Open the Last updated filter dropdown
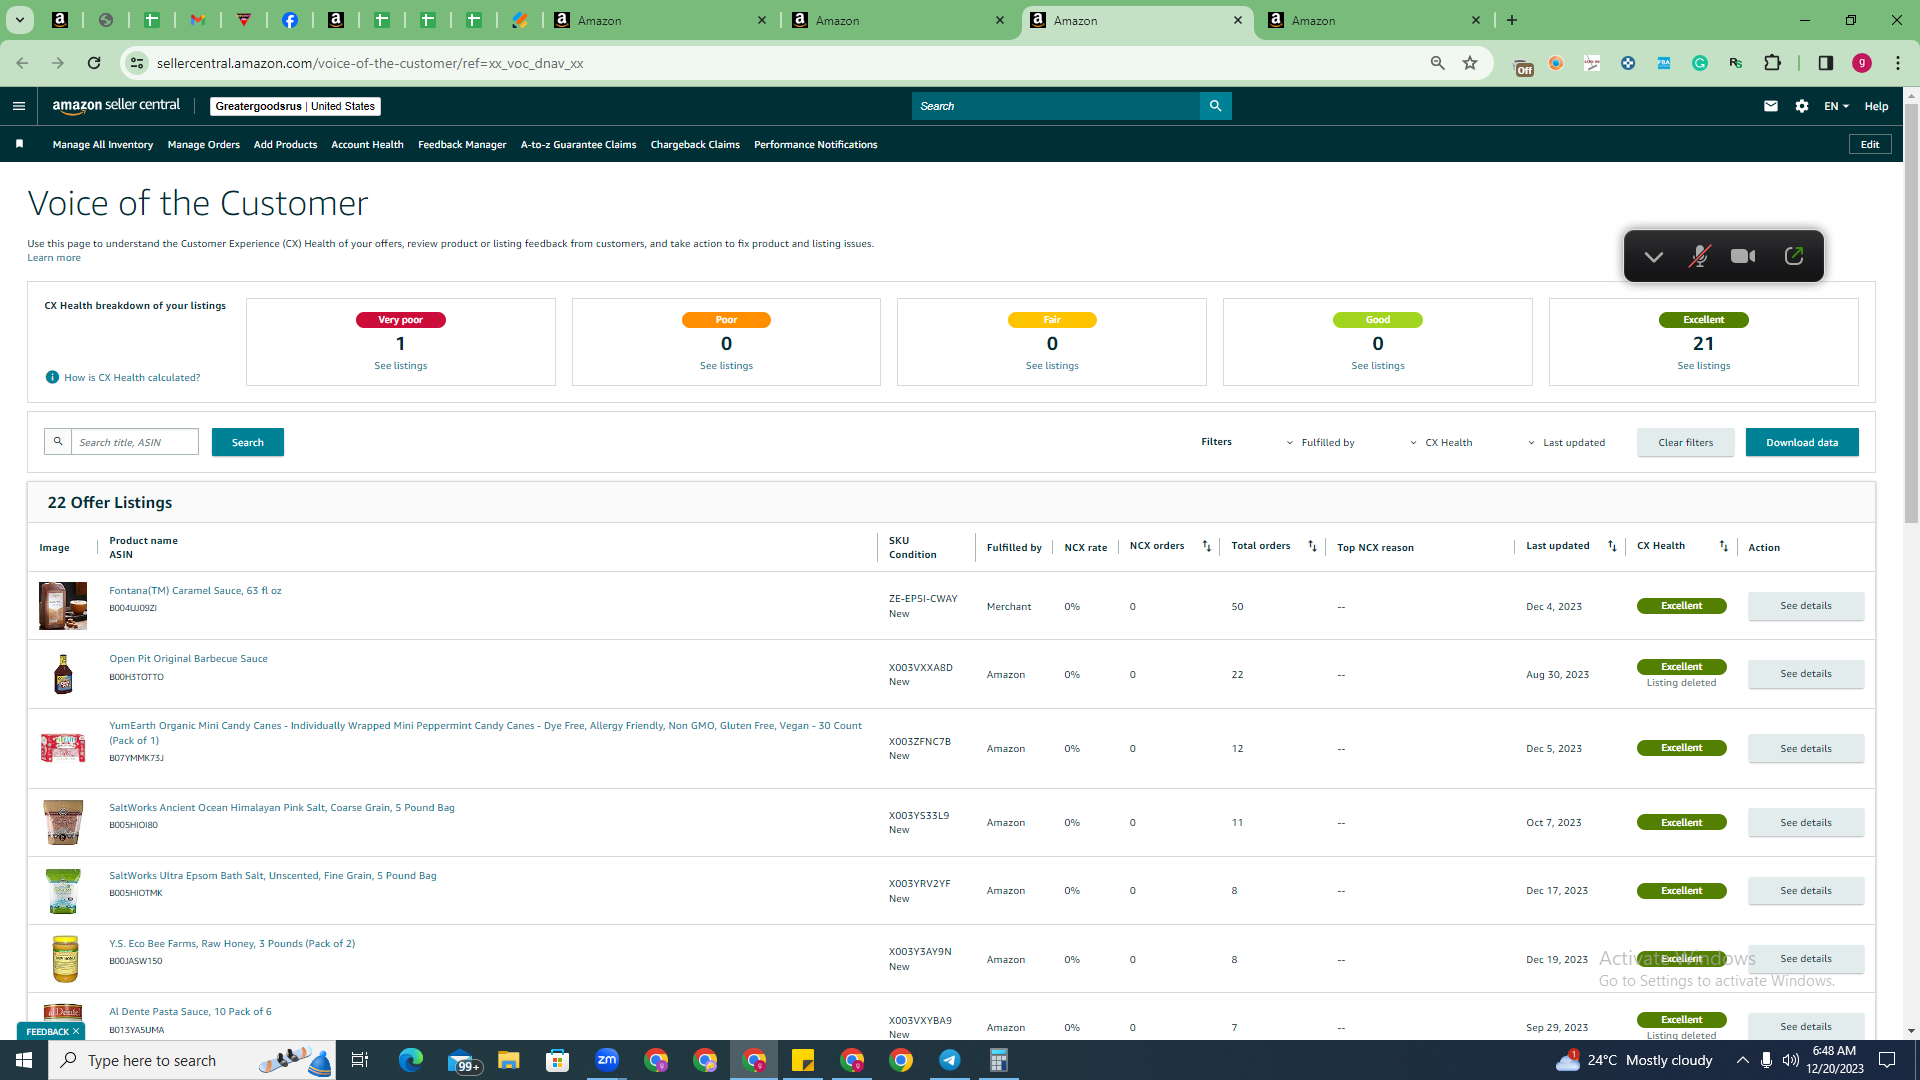 [x=1566, y=442]
